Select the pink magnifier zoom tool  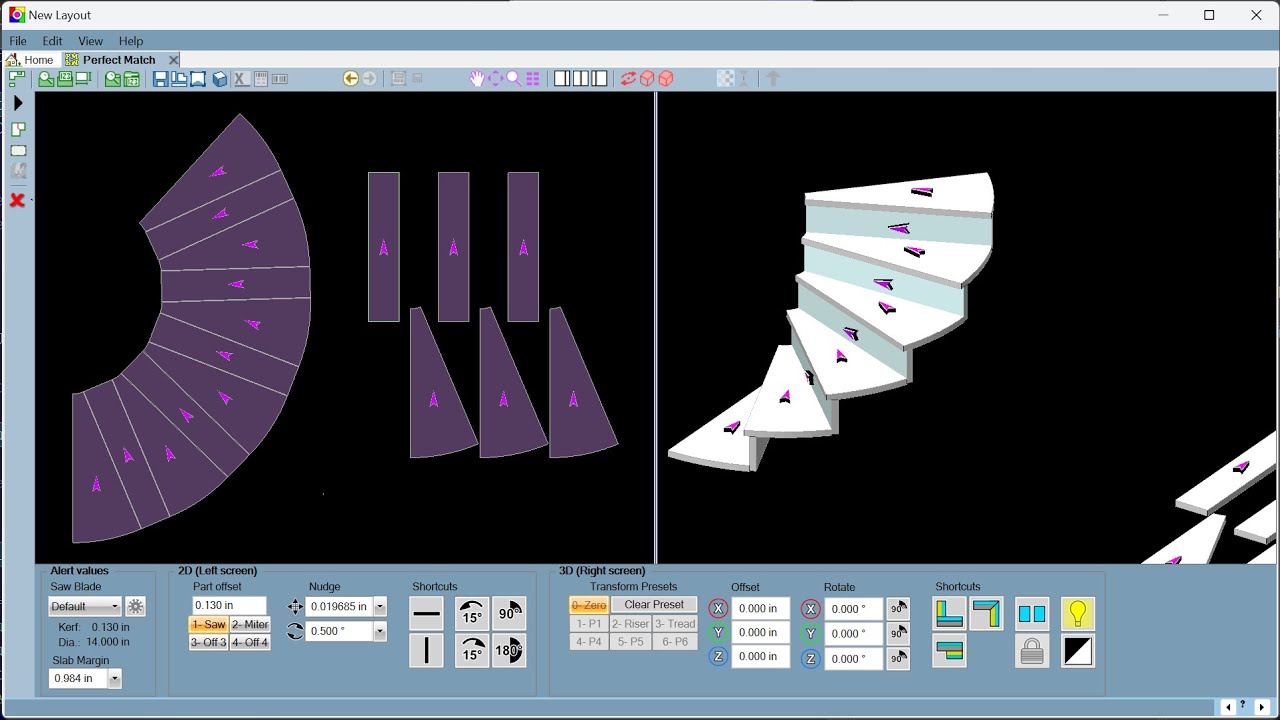pyautogui.click(x=514, y=79)
